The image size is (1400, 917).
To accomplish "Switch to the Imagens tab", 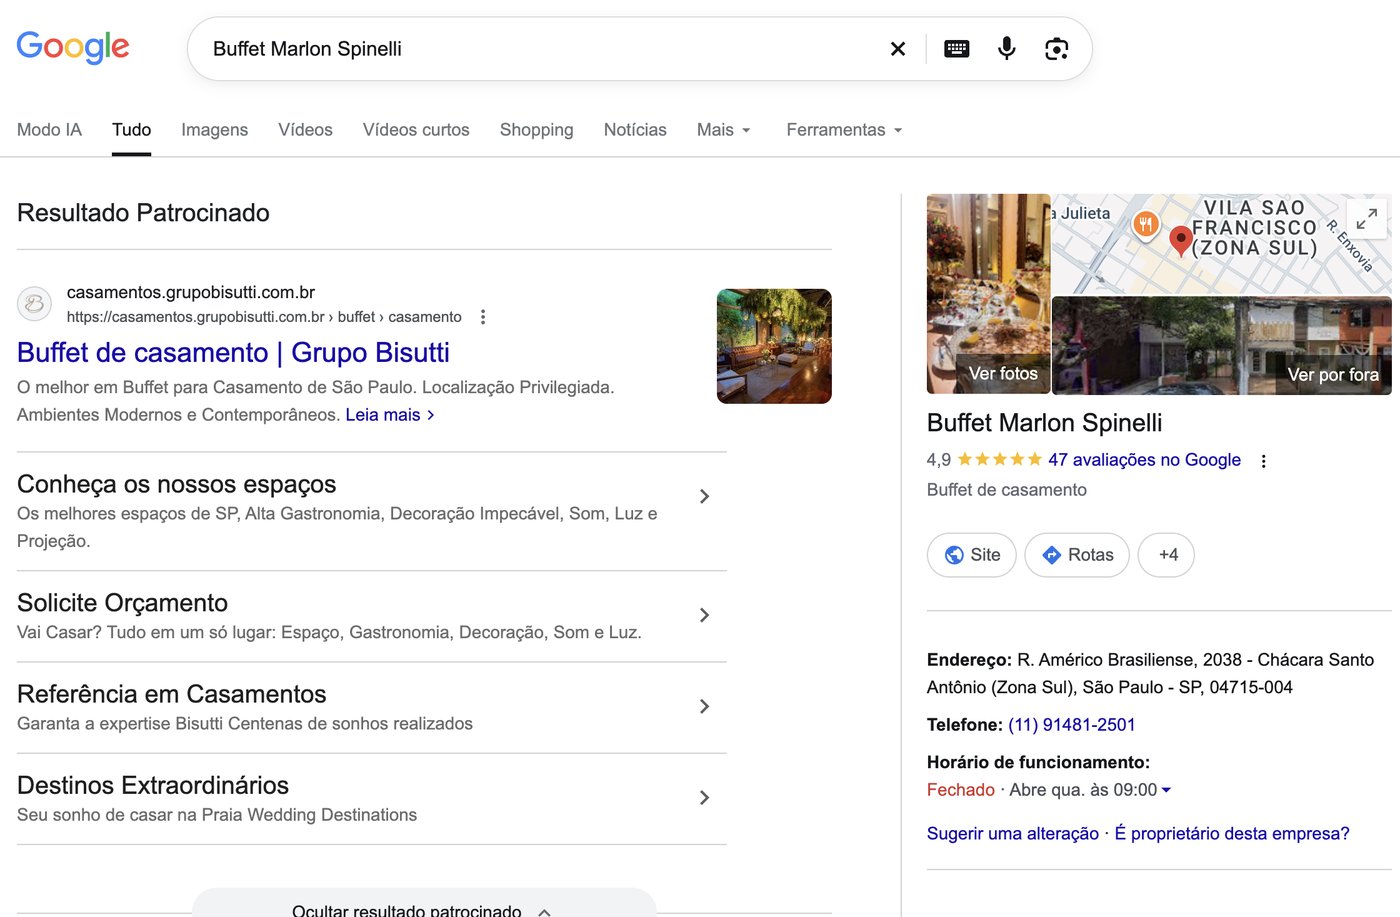I will tap(214, 130).
